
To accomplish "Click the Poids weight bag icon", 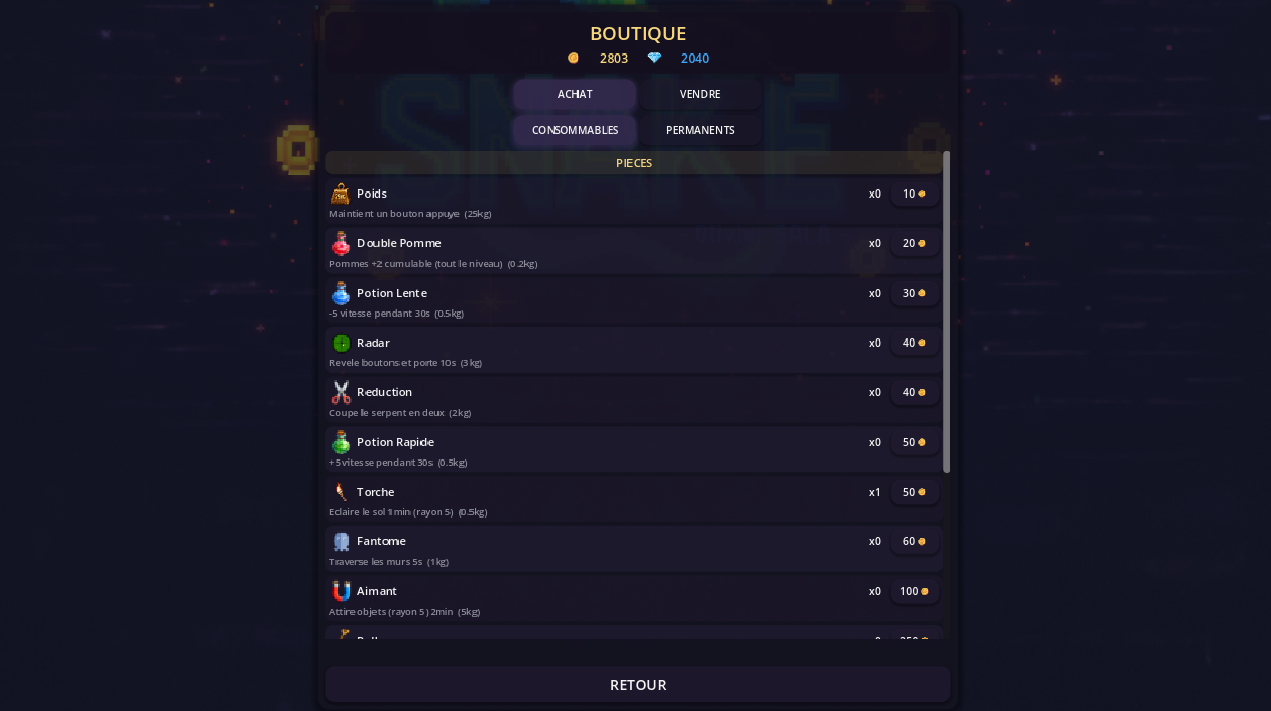I will point(341,193).
